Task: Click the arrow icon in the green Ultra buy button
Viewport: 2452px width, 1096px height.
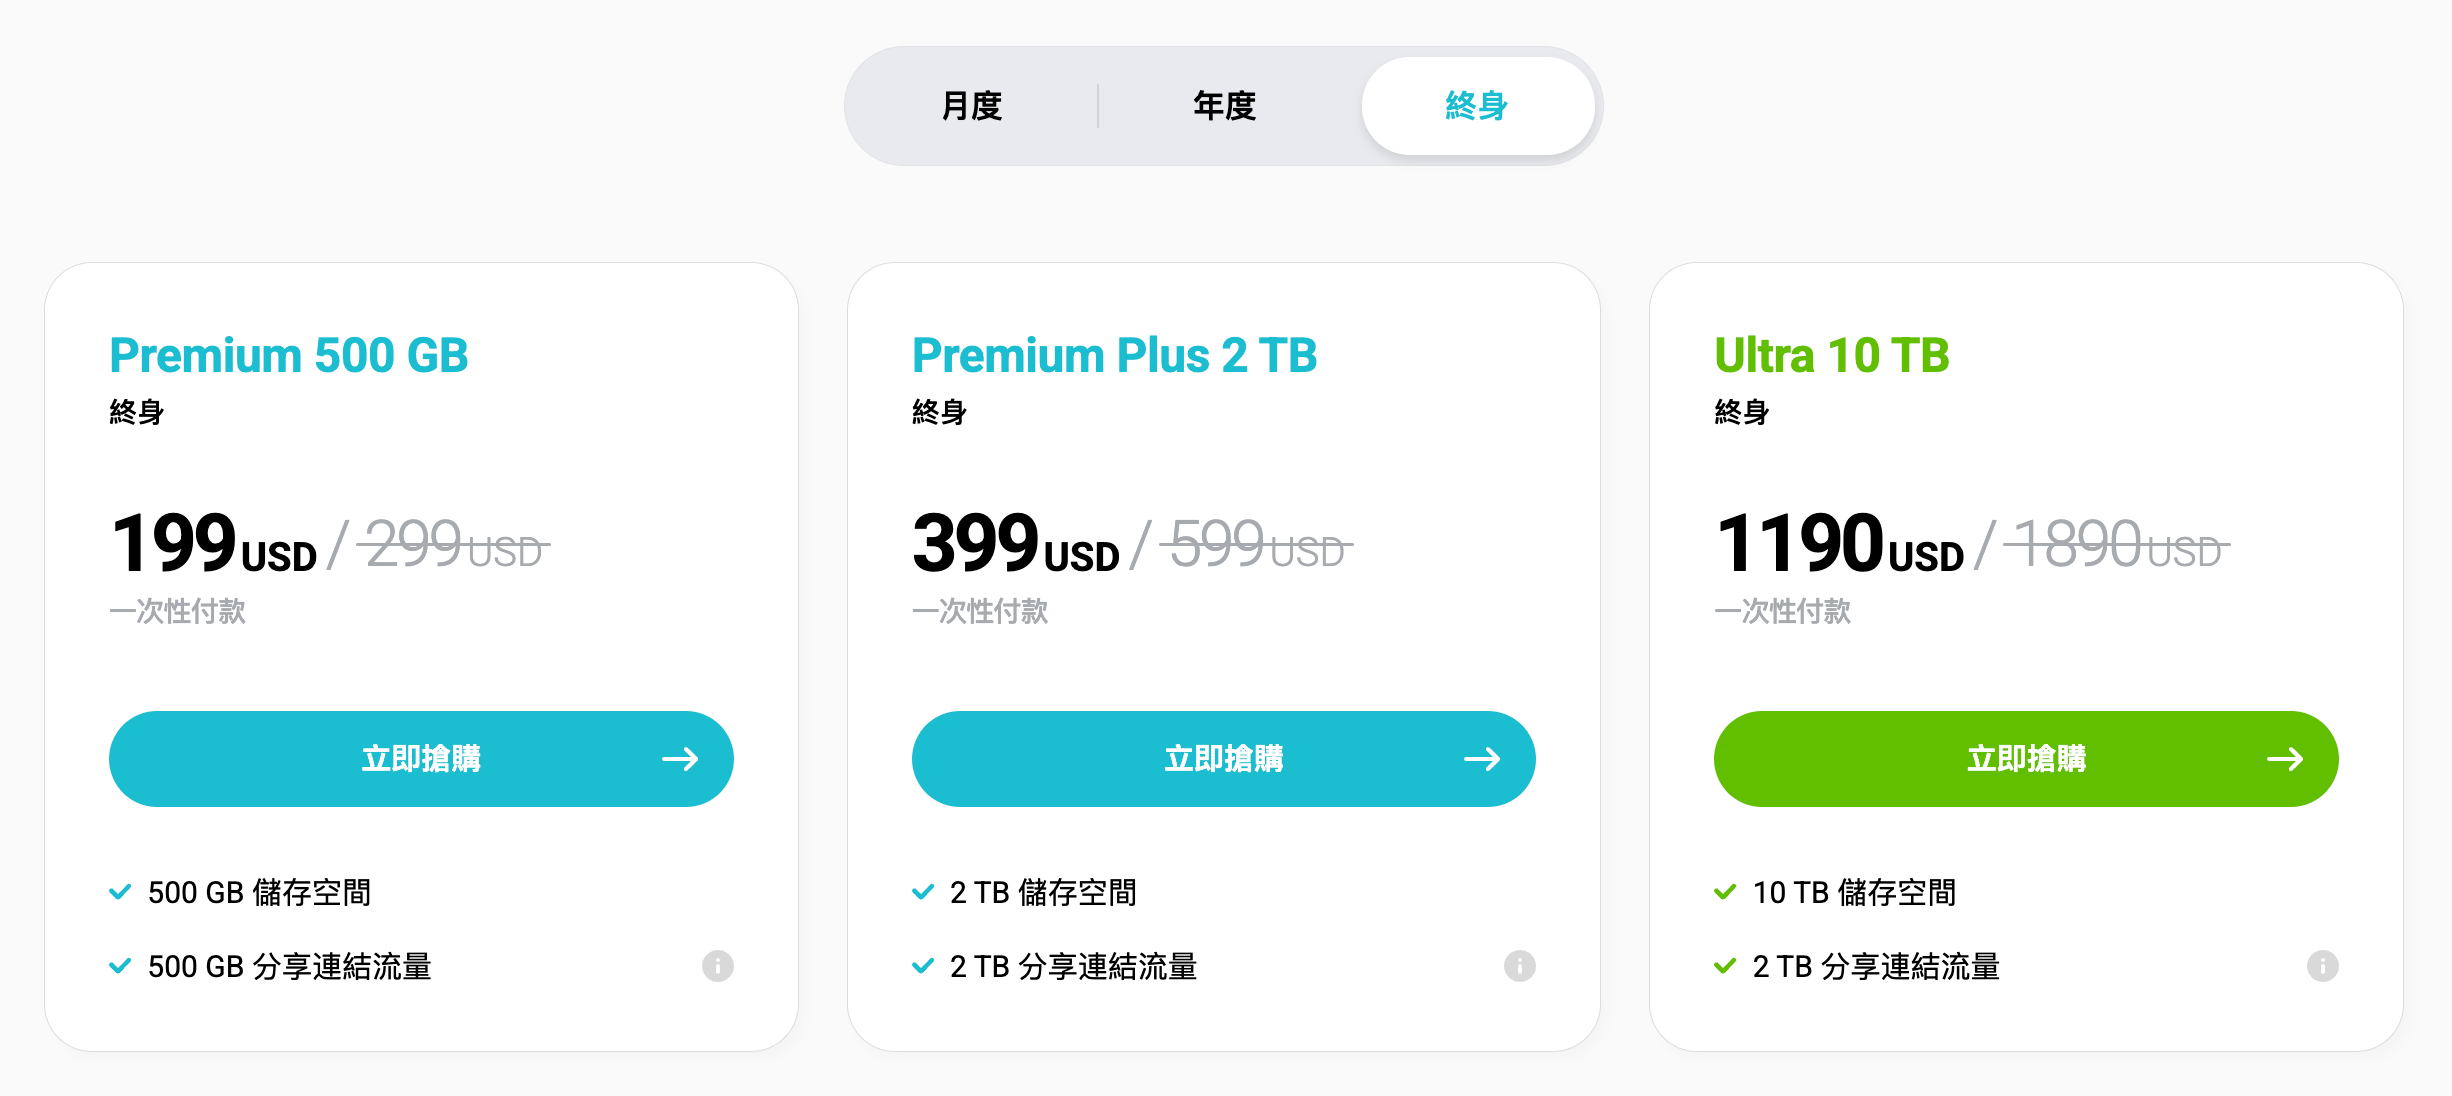Action: coord(2287,759)
